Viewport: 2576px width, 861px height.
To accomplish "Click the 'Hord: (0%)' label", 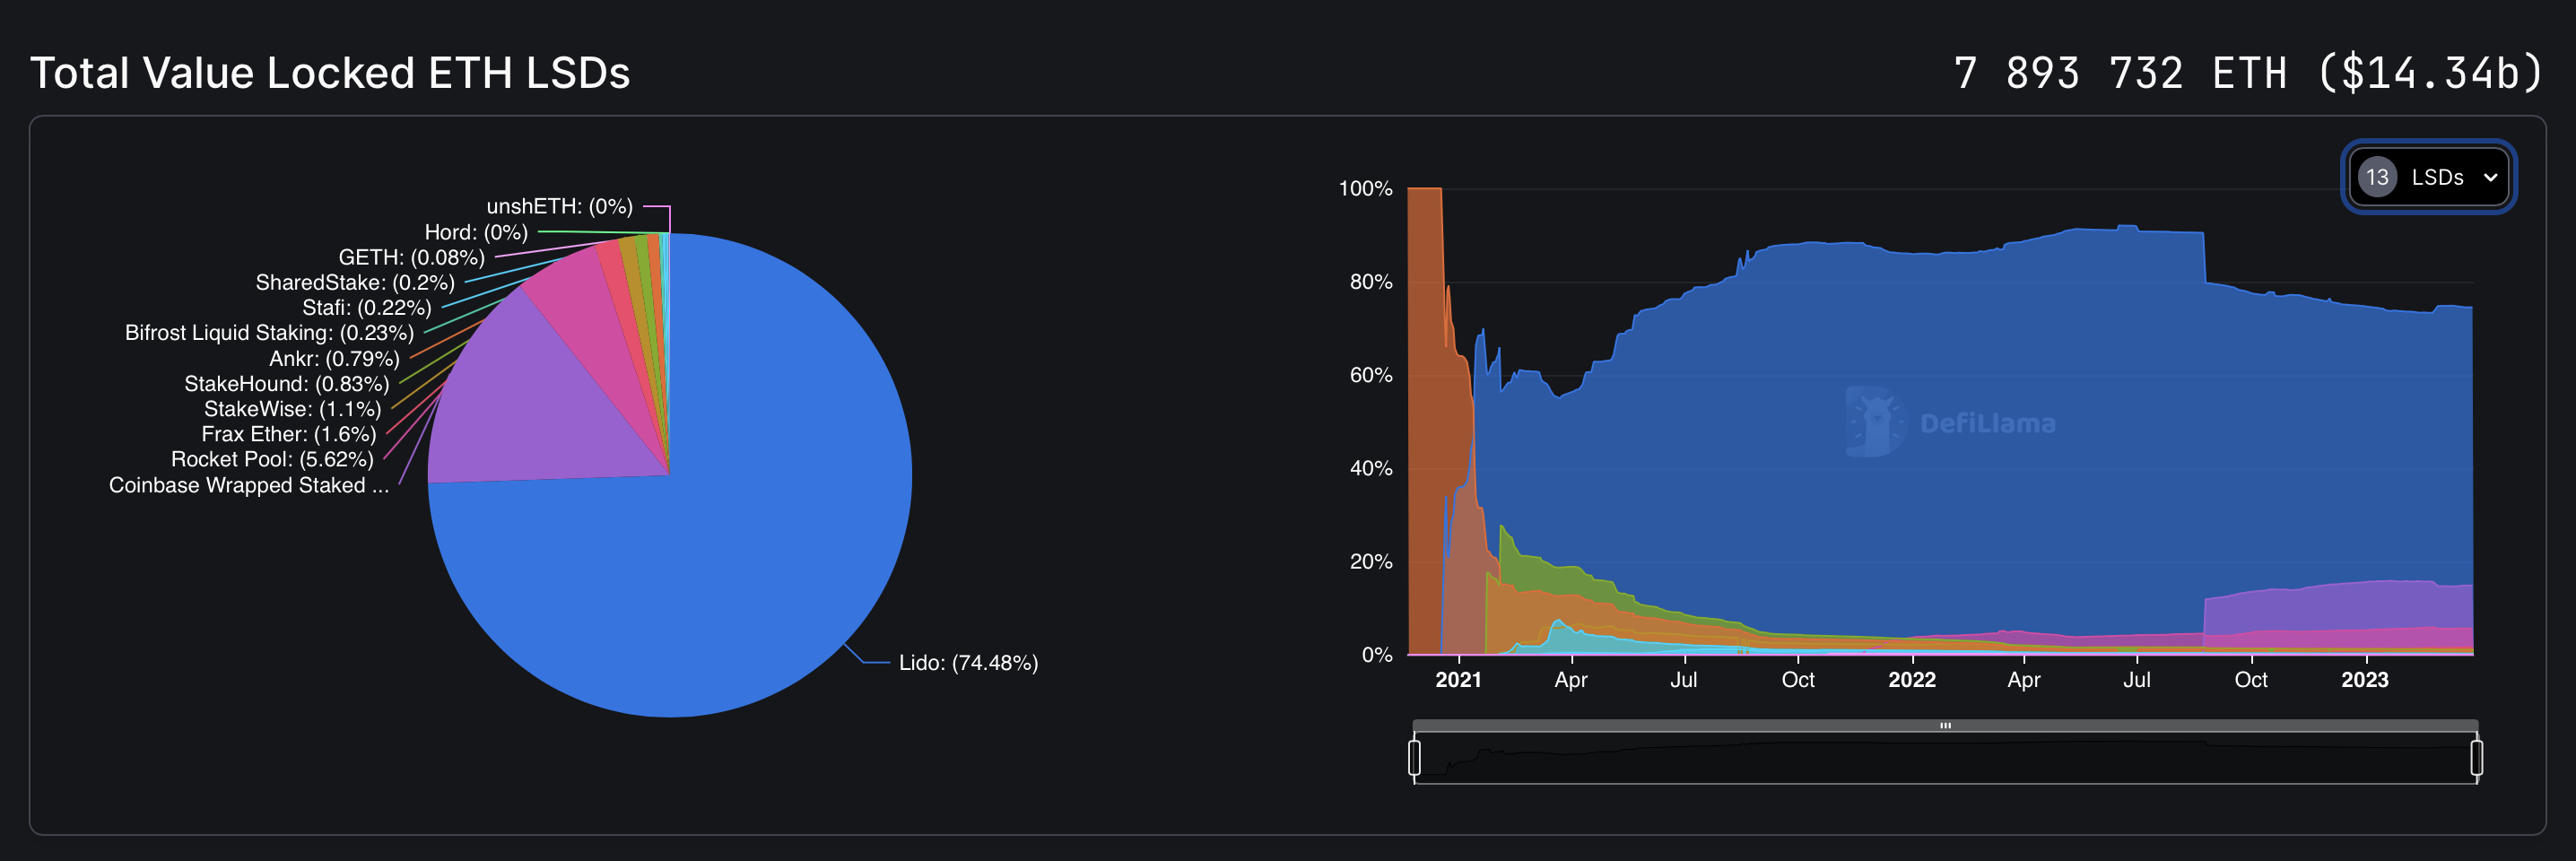I will click(476, 232).
